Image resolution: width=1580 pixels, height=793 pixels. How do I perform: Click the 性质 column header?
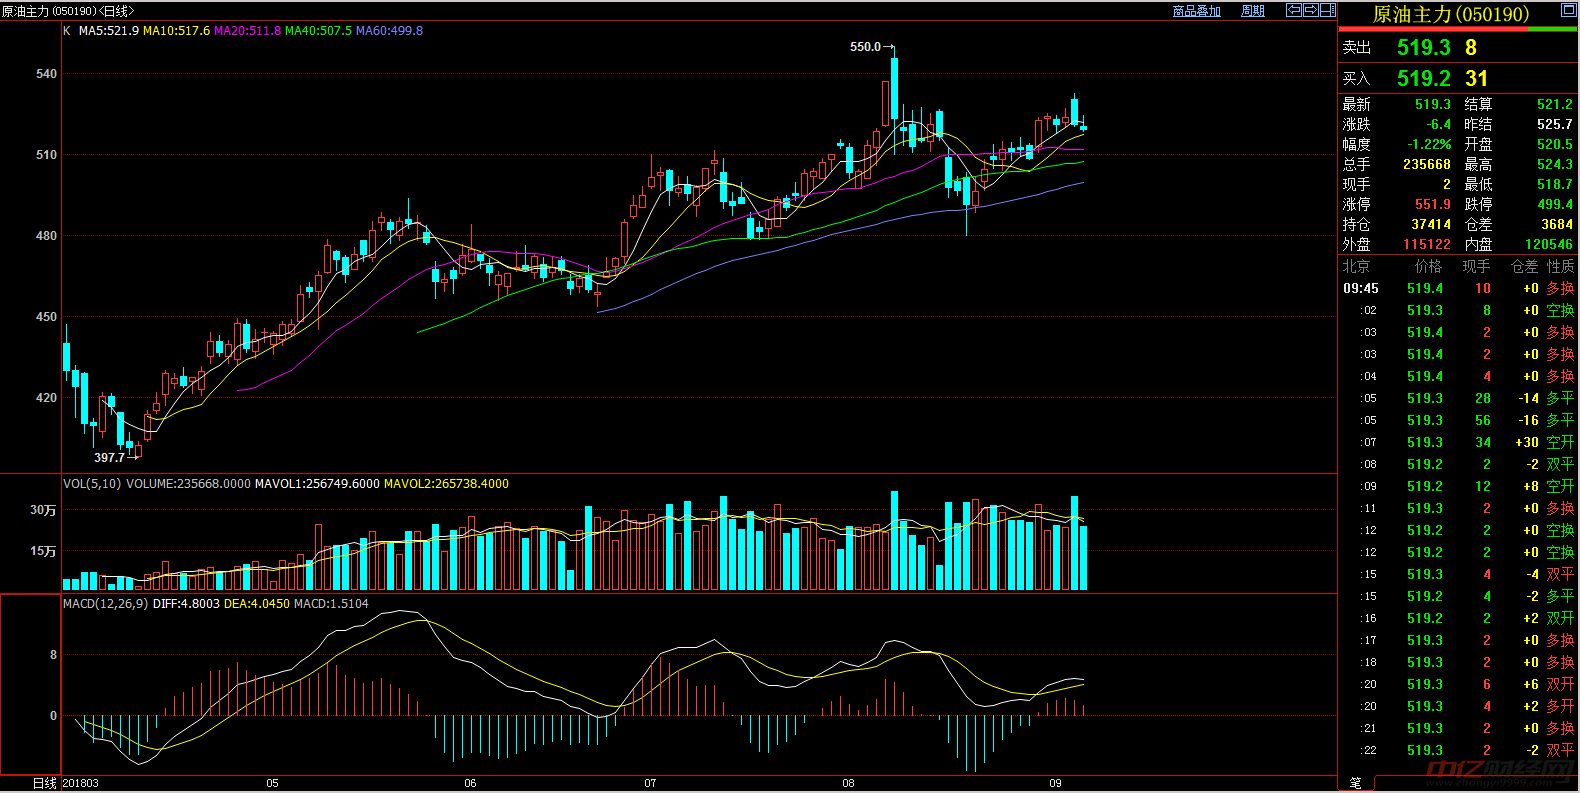(x=1560, y=266)
